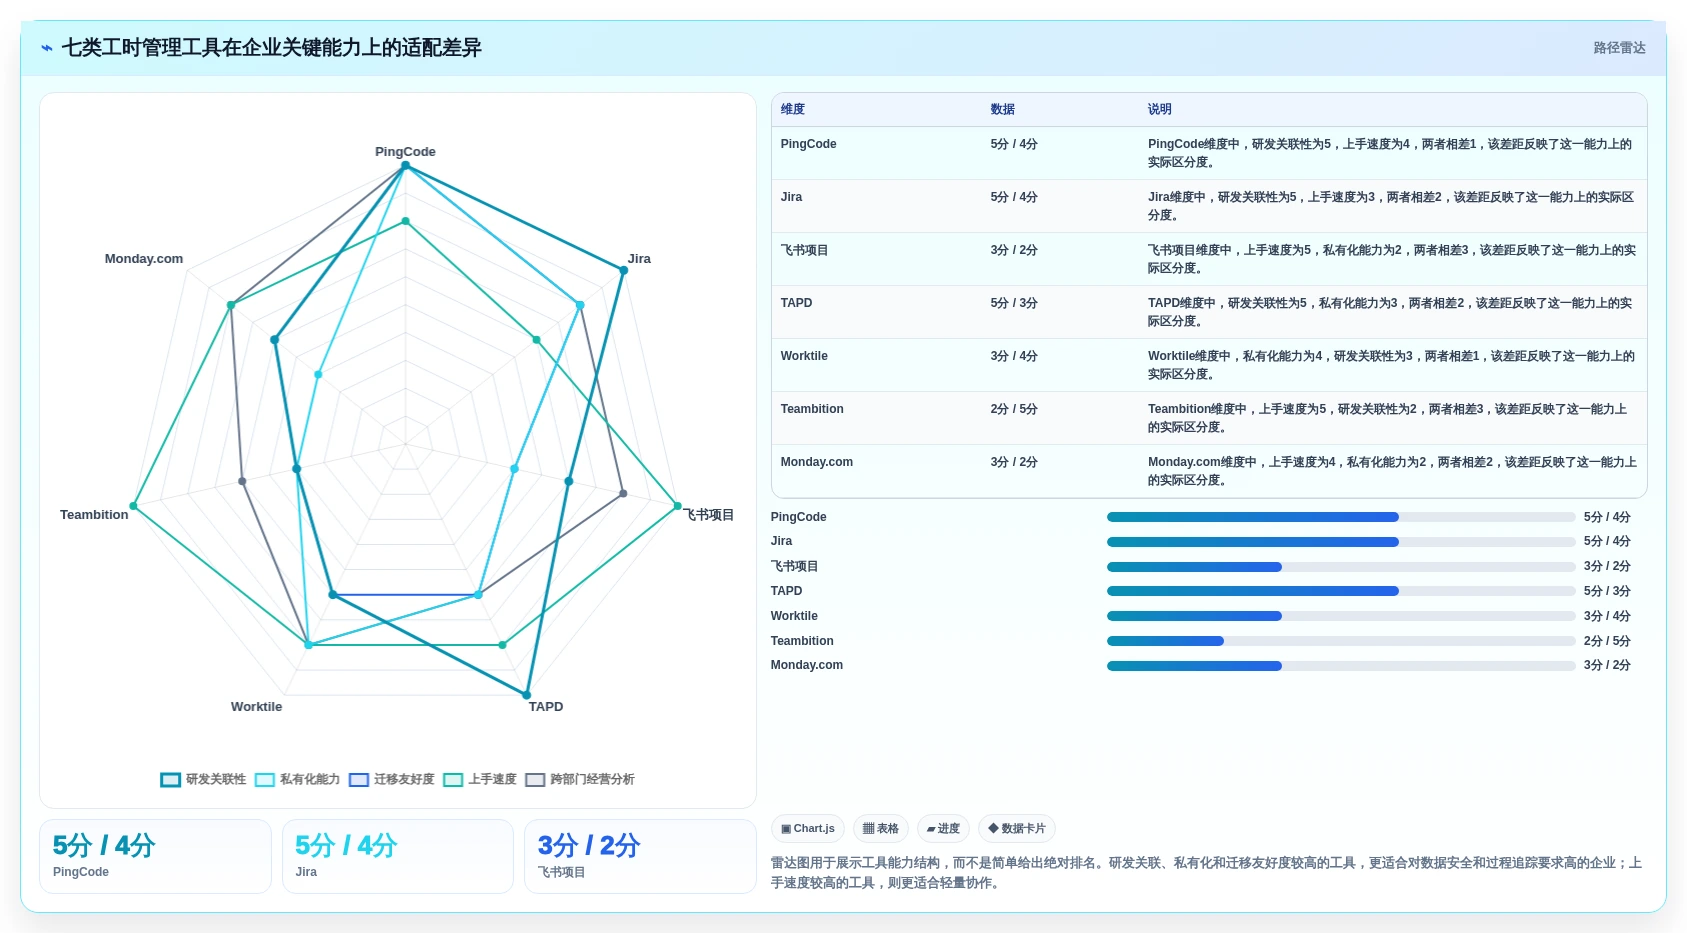Open the Jira 5分 / 4分 summary card
The width and height of the screenshot is (1687, 933).
coord(398,856)
